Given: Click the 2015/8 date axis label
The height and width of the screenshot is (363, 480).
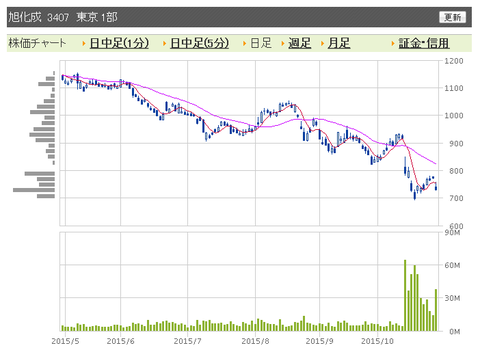Looking at the screenshot, I should (255, 341).
